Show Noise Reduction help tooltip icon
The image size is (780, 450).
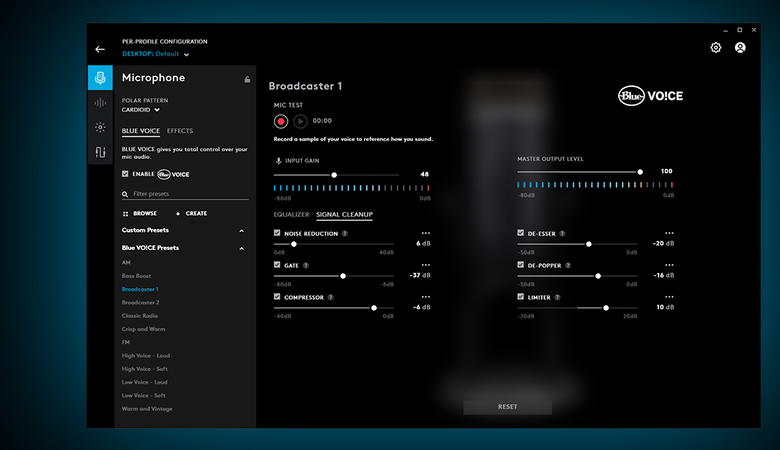pos(345,234)
